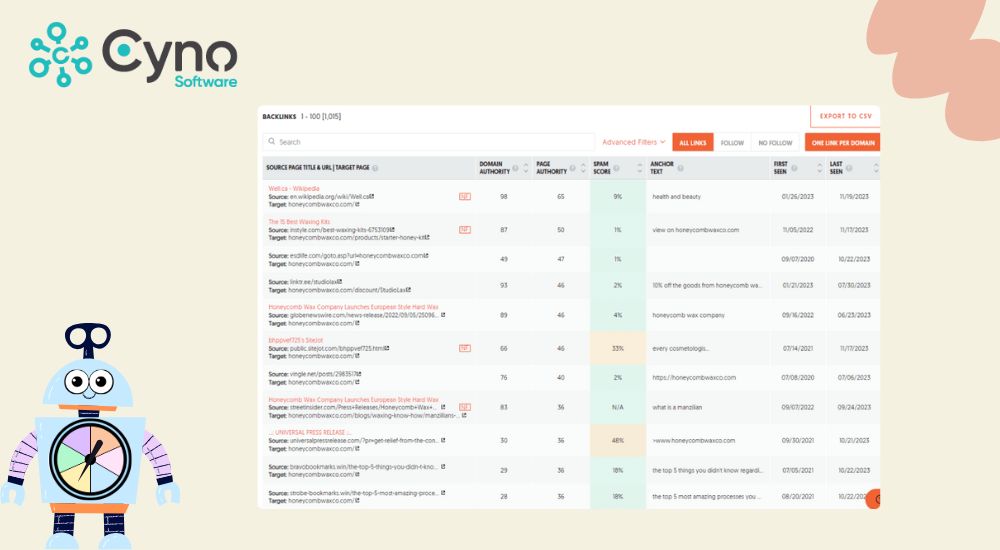Enable One Link Per Domain
The width and height of the screenshot is (1000, 550).
[845, 143]
